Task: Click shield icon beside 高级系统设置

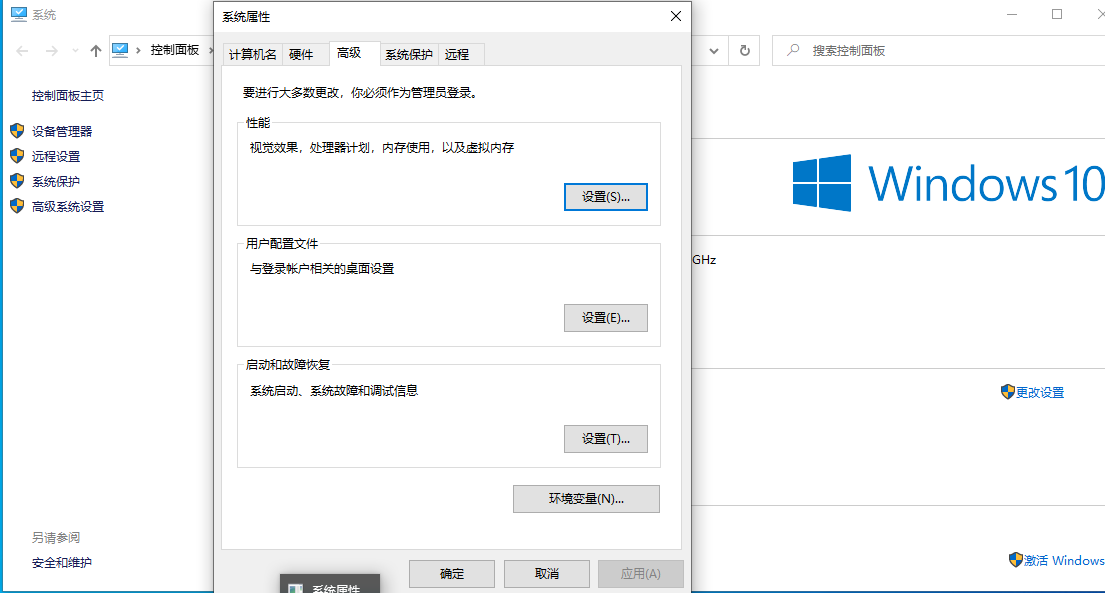Action: [x=17, y=206]
